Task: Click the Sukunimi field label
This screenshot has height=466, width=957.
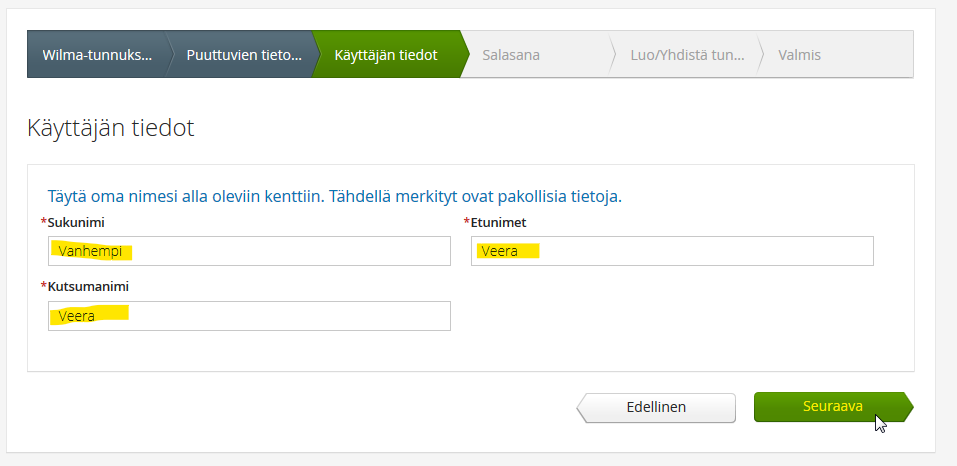Action: coord(76,223)
